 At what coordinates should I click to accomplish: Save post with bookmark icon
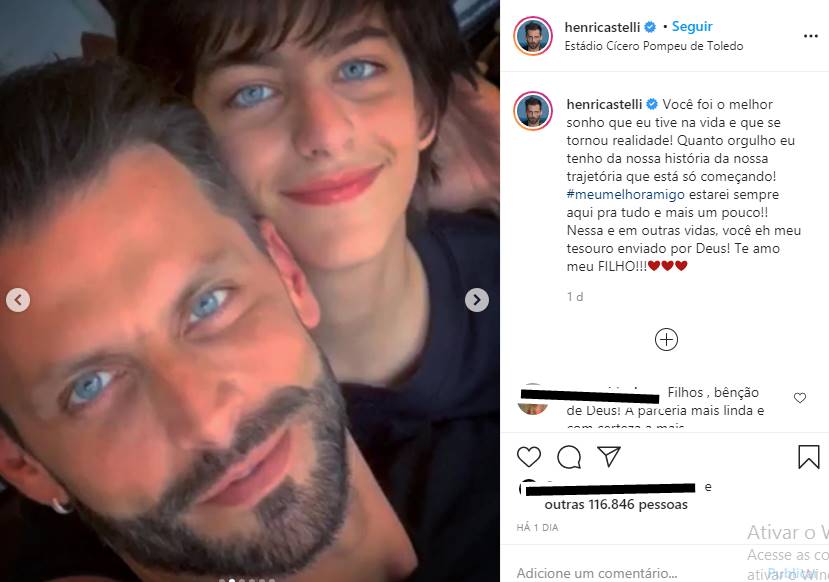tap(808, 457)
